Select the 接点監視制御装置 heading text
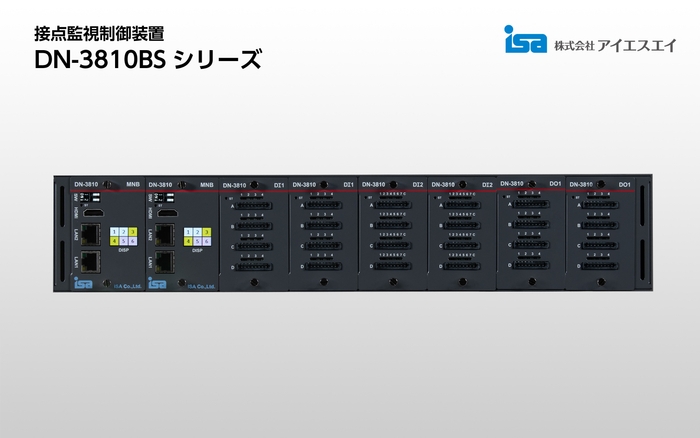This screenshot has width=700, height=438. click(x=99, y=33)
